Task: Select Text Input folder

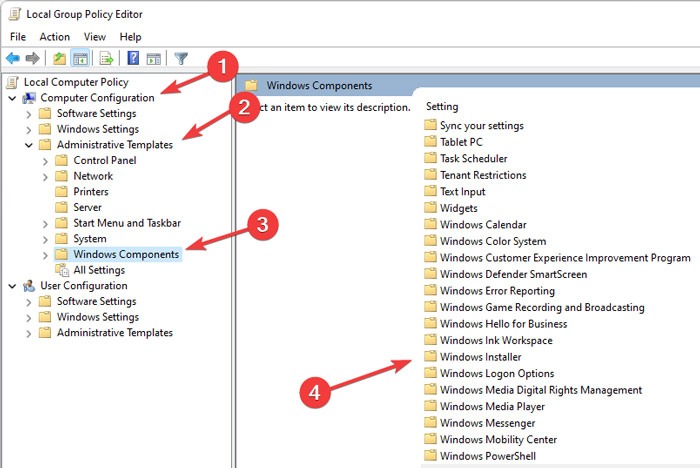Action: tap(462, 192)
